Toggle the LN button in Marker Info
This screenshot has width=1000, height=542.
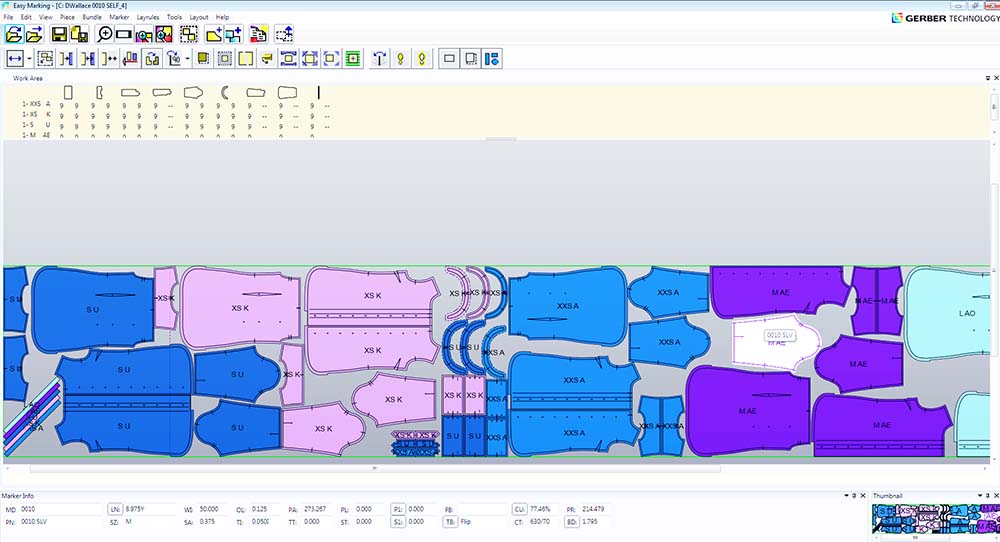(x=115, y=509)
